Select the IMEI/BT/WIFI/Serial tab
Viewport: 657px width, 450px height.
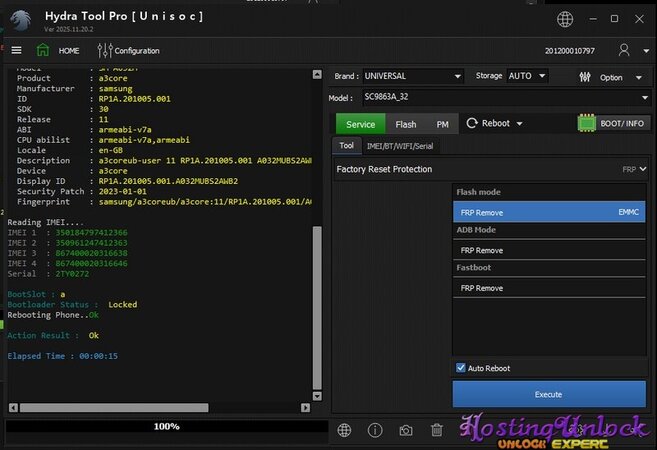coord(398,146)
